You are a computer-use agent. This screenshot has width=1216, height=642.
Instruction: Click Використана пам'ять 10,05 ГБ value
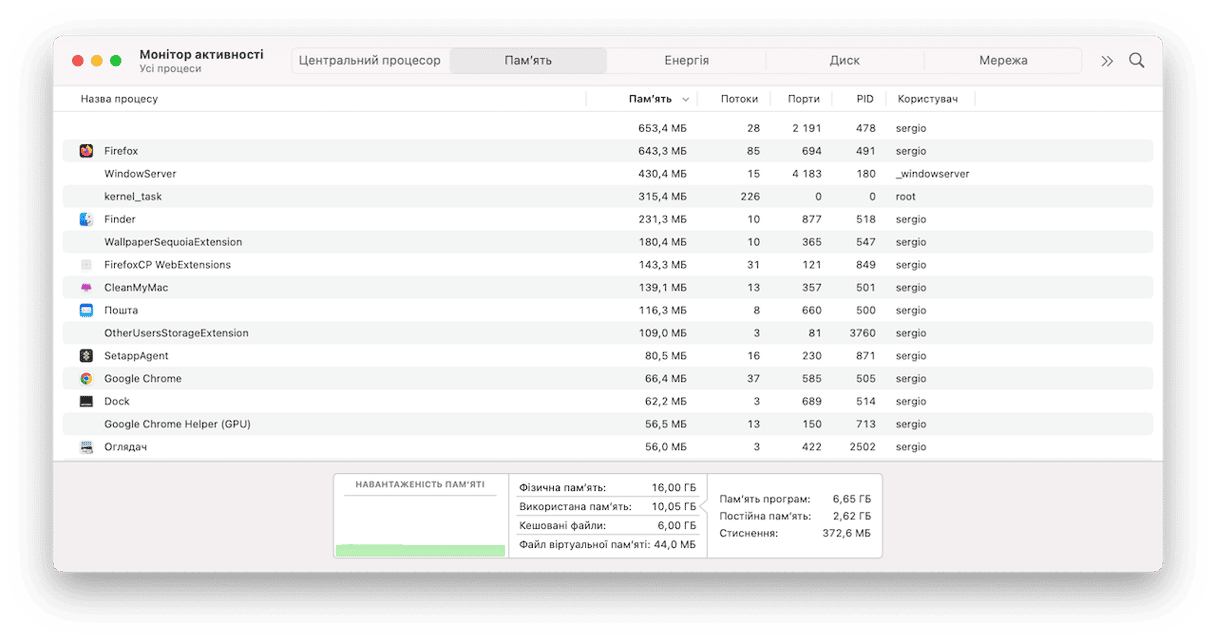[x=674, y=507]
